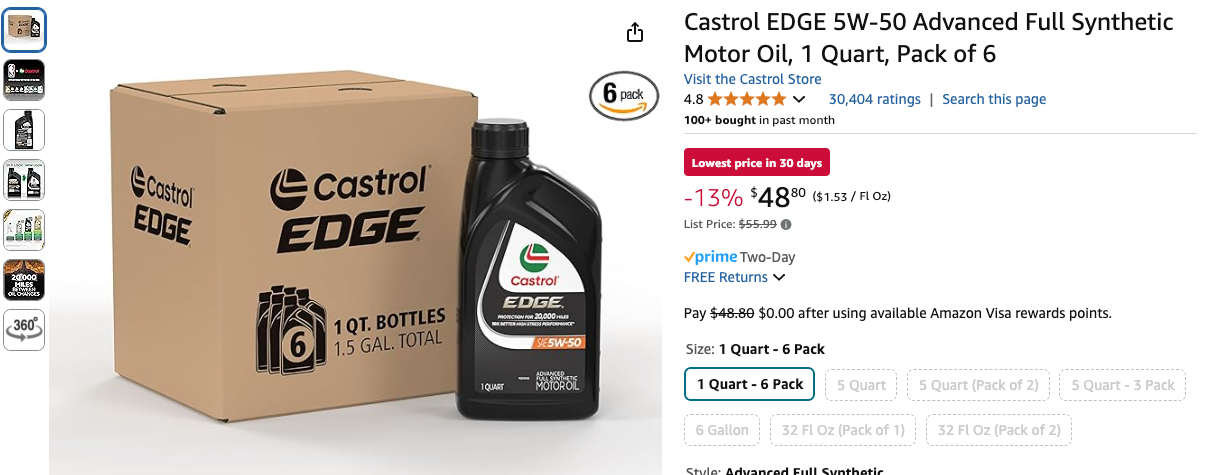Visit the Castrol Store link
The image size is (1217, 475).
(x=753, y=79)
